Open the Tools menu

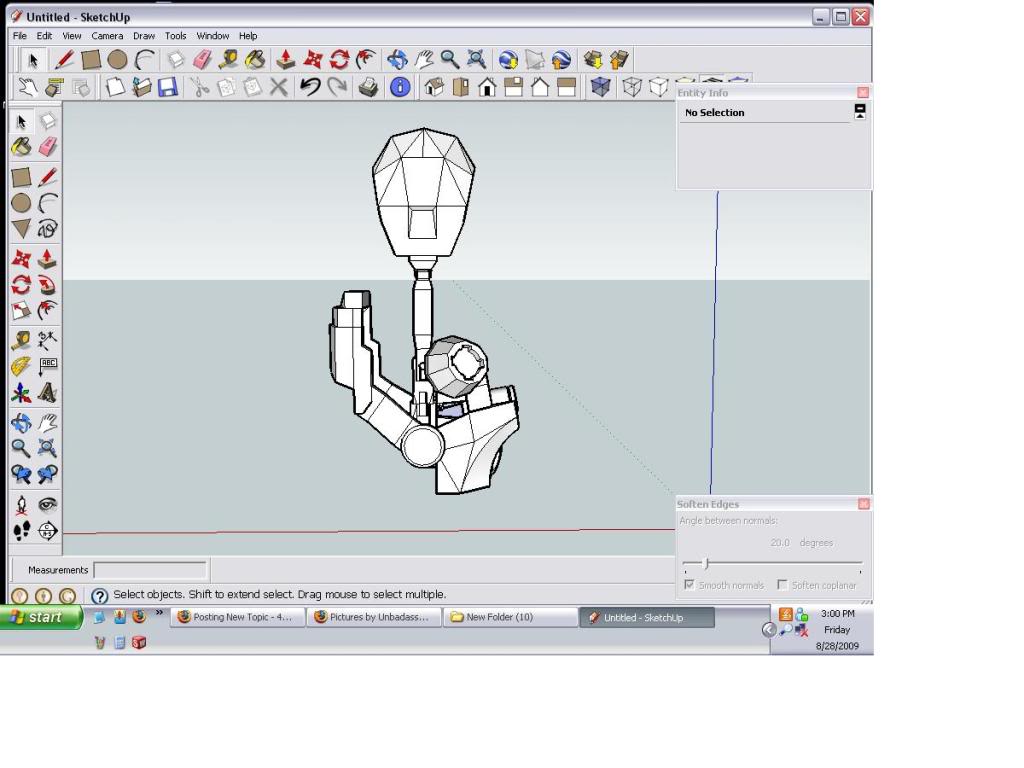[175, 36]
